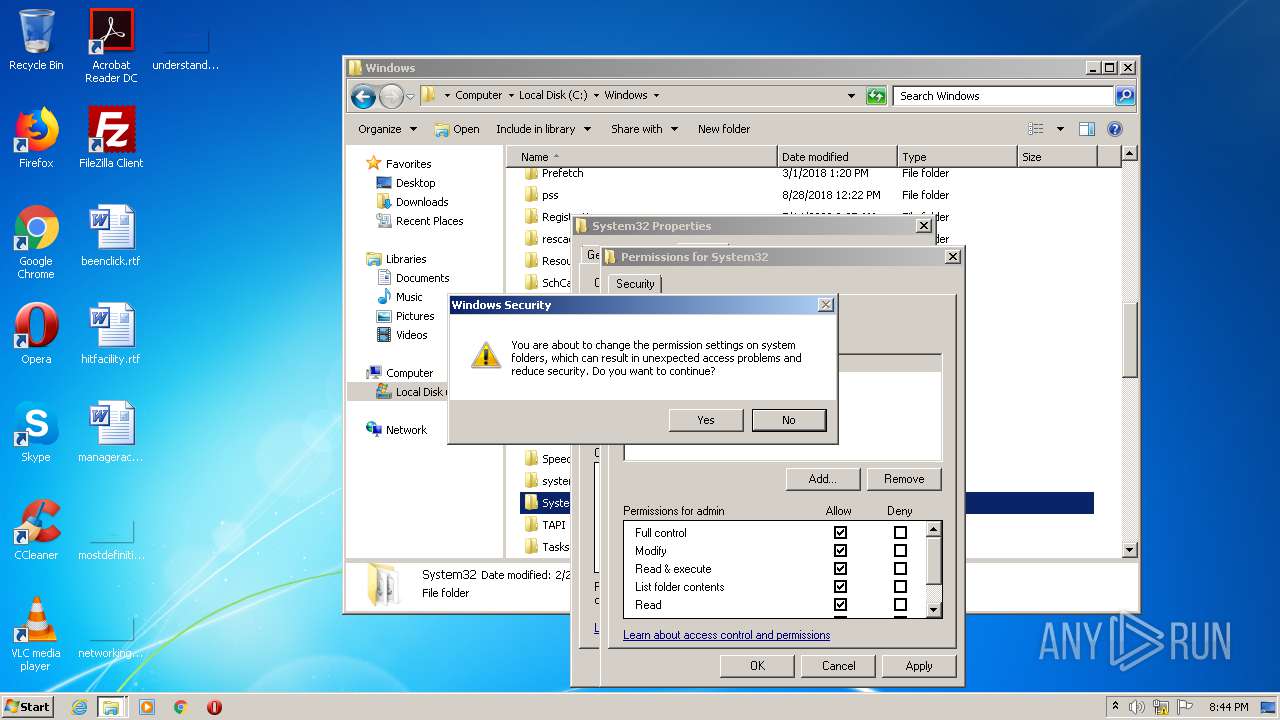
Task: Launch VLC media player shortcut
Action: click(x=36, y=634)
